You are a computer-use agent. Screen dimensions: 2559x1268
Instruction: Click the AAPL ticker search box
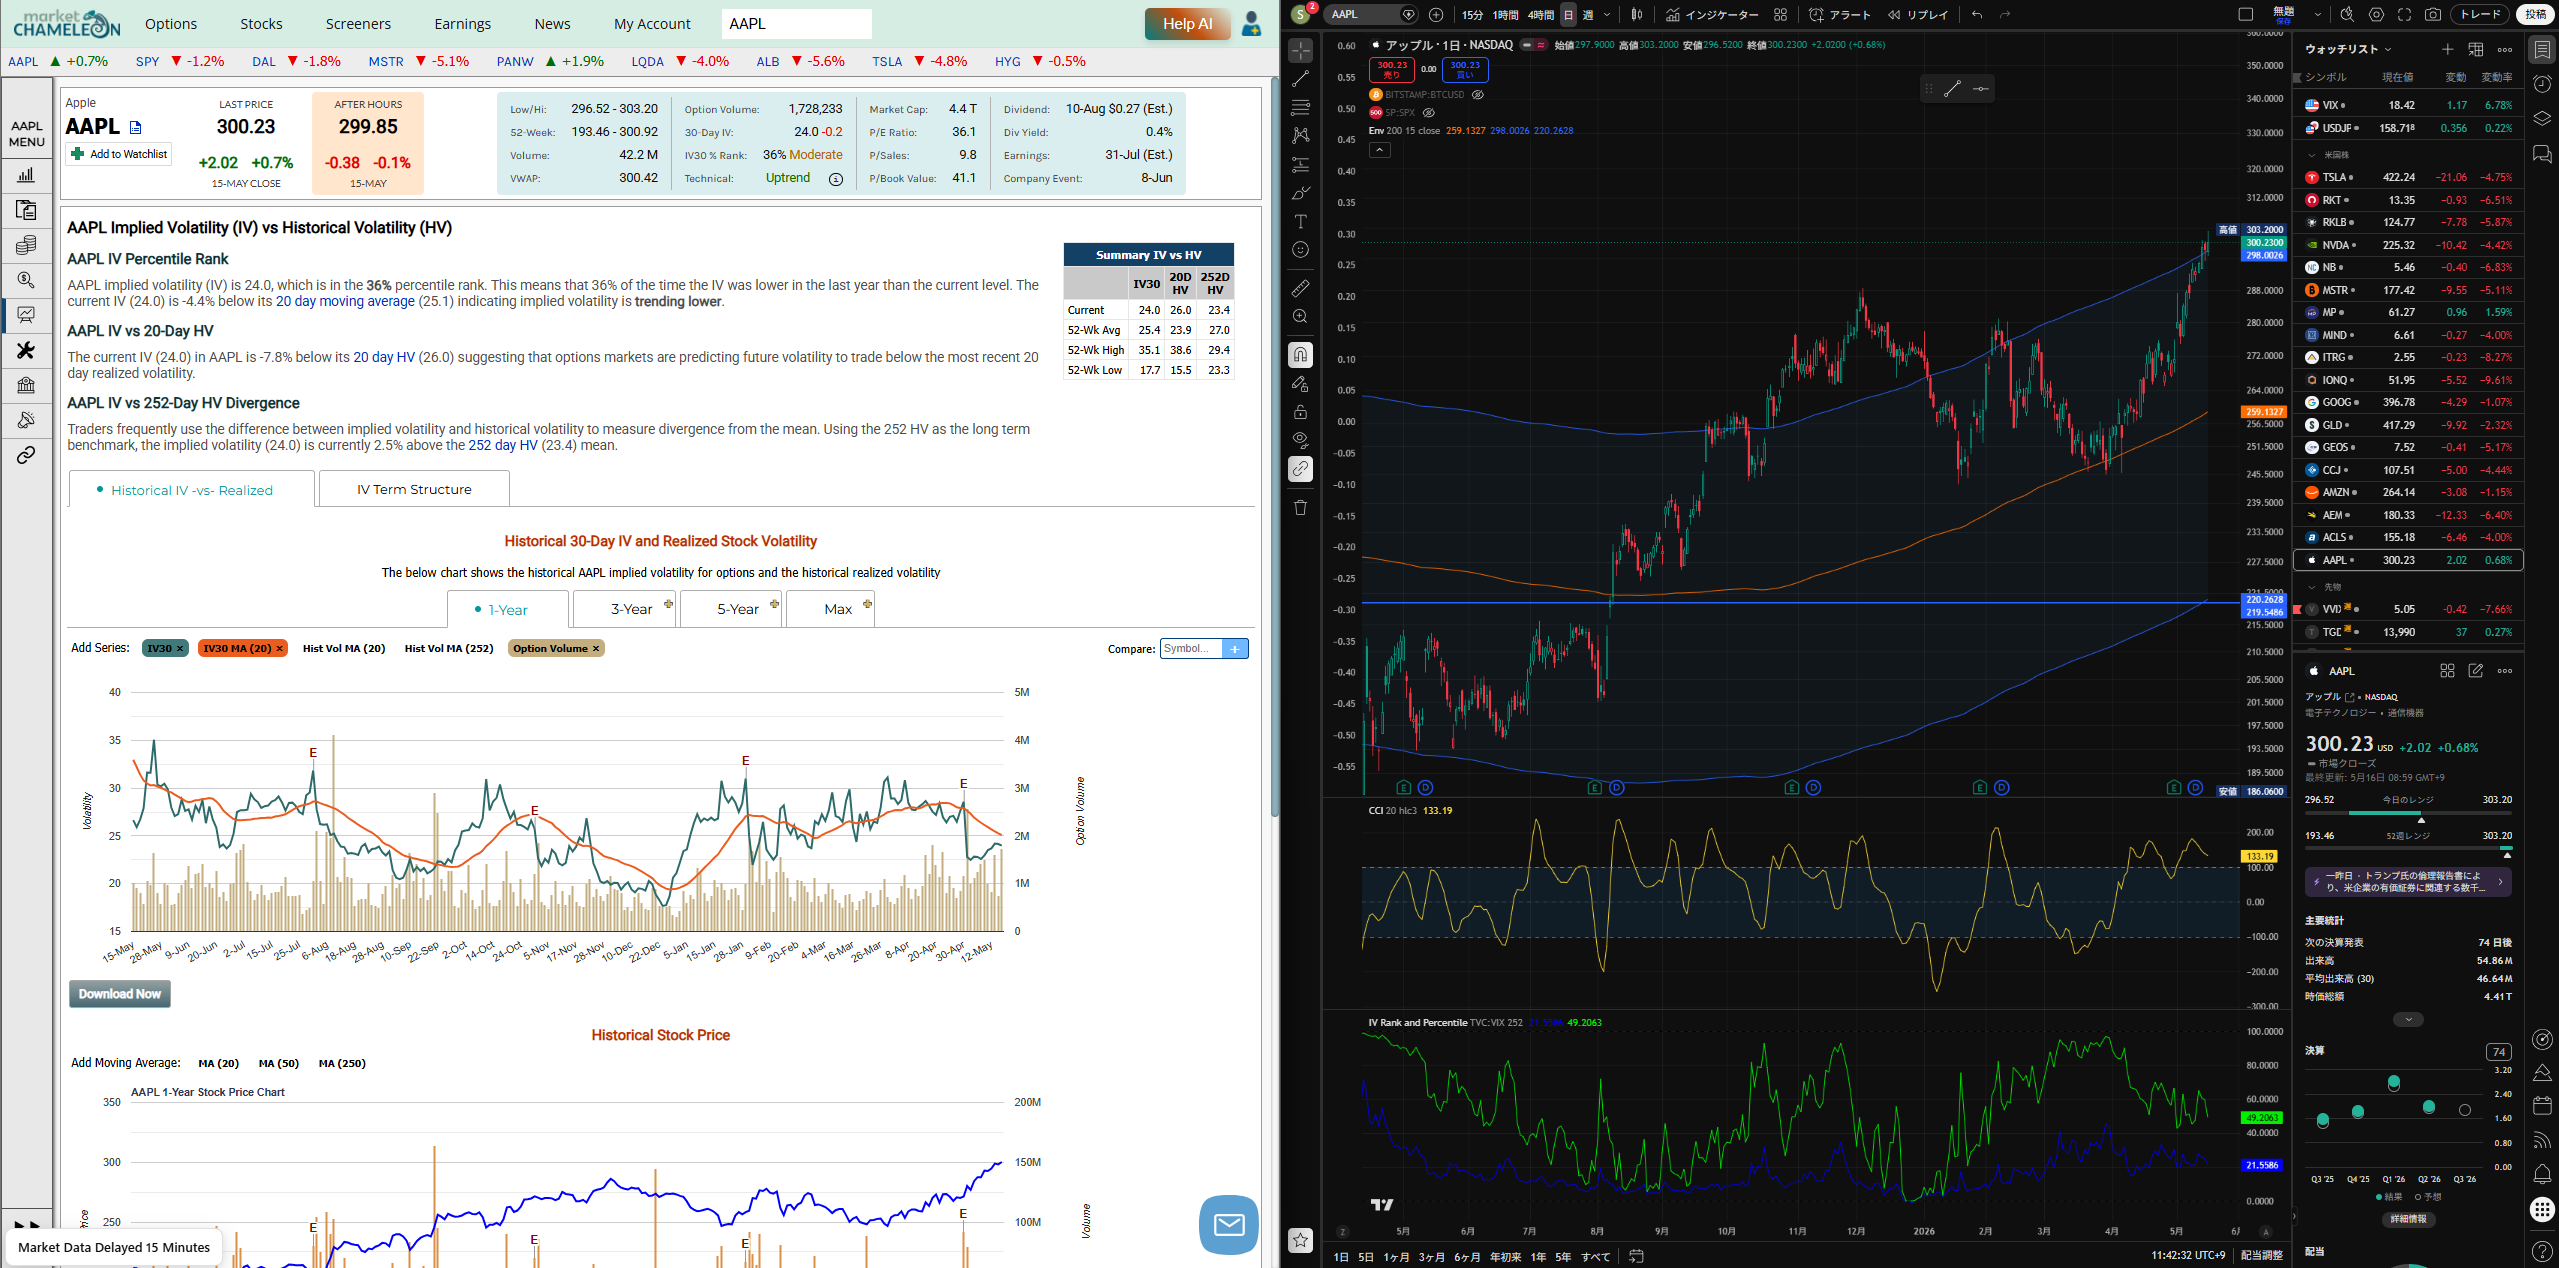tap(796, 24)
